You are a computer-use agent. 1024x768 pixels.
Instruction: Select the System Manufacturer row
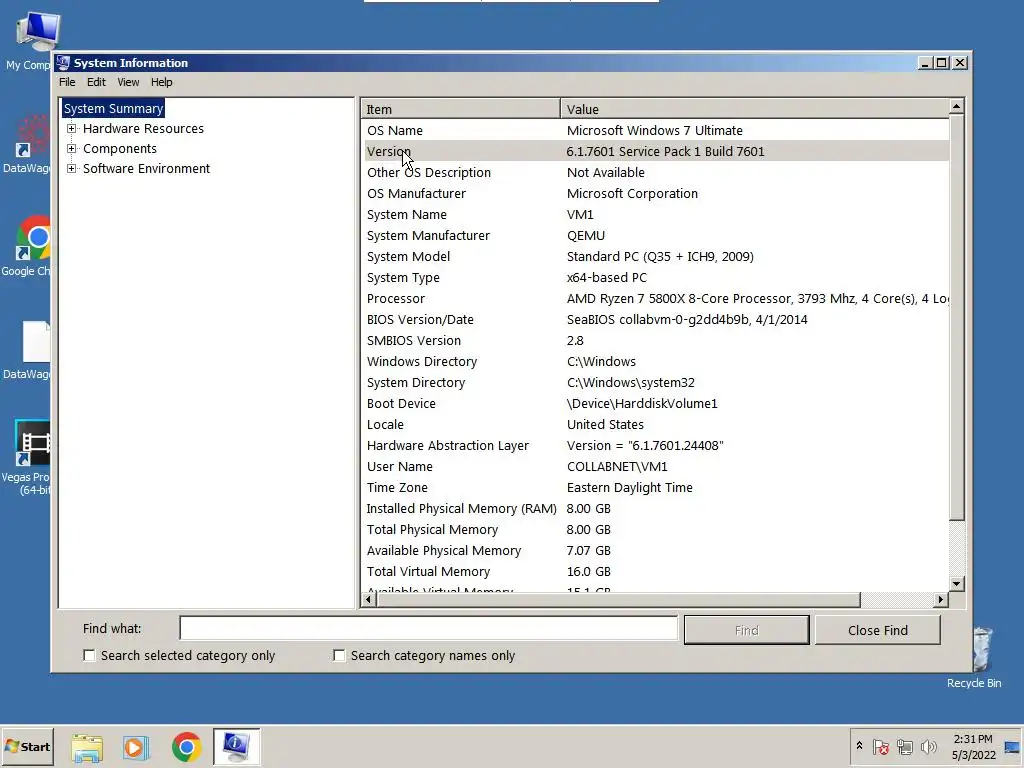point(655,236)
